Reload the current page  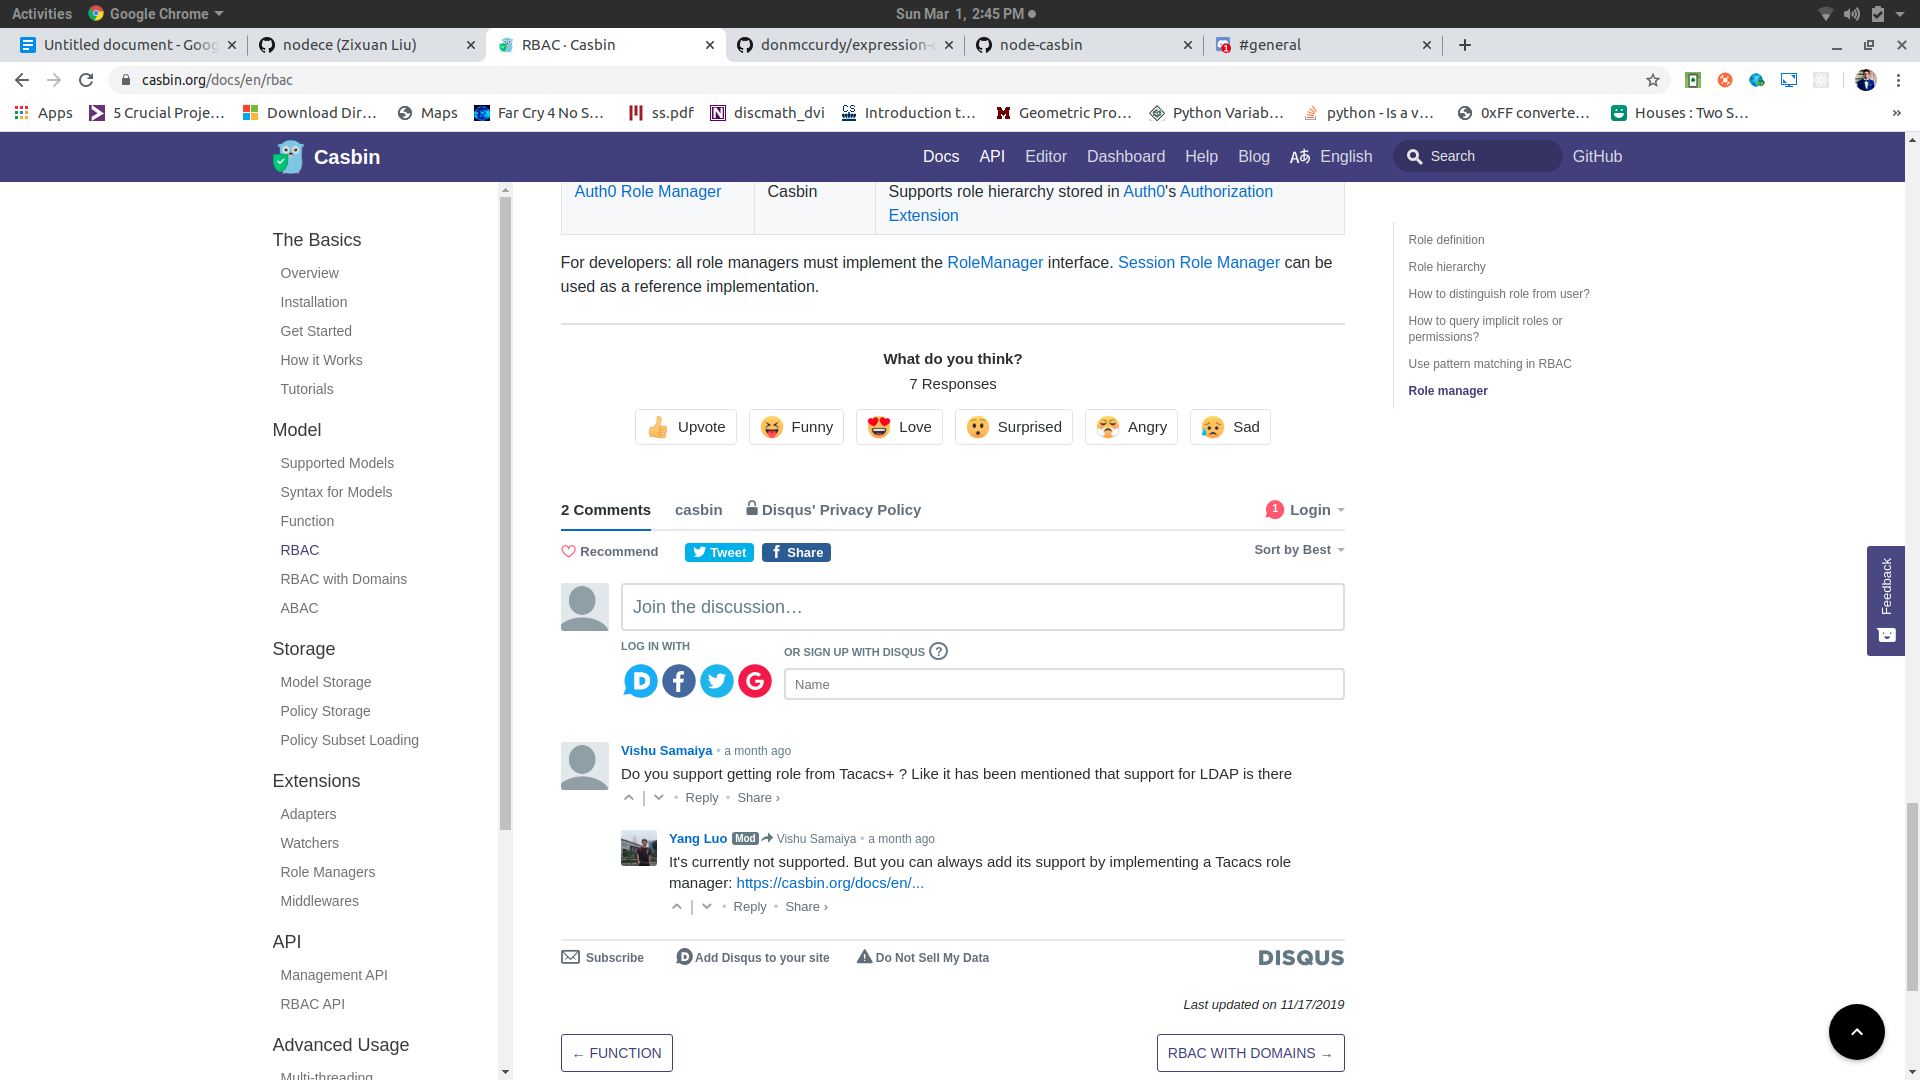86,80
